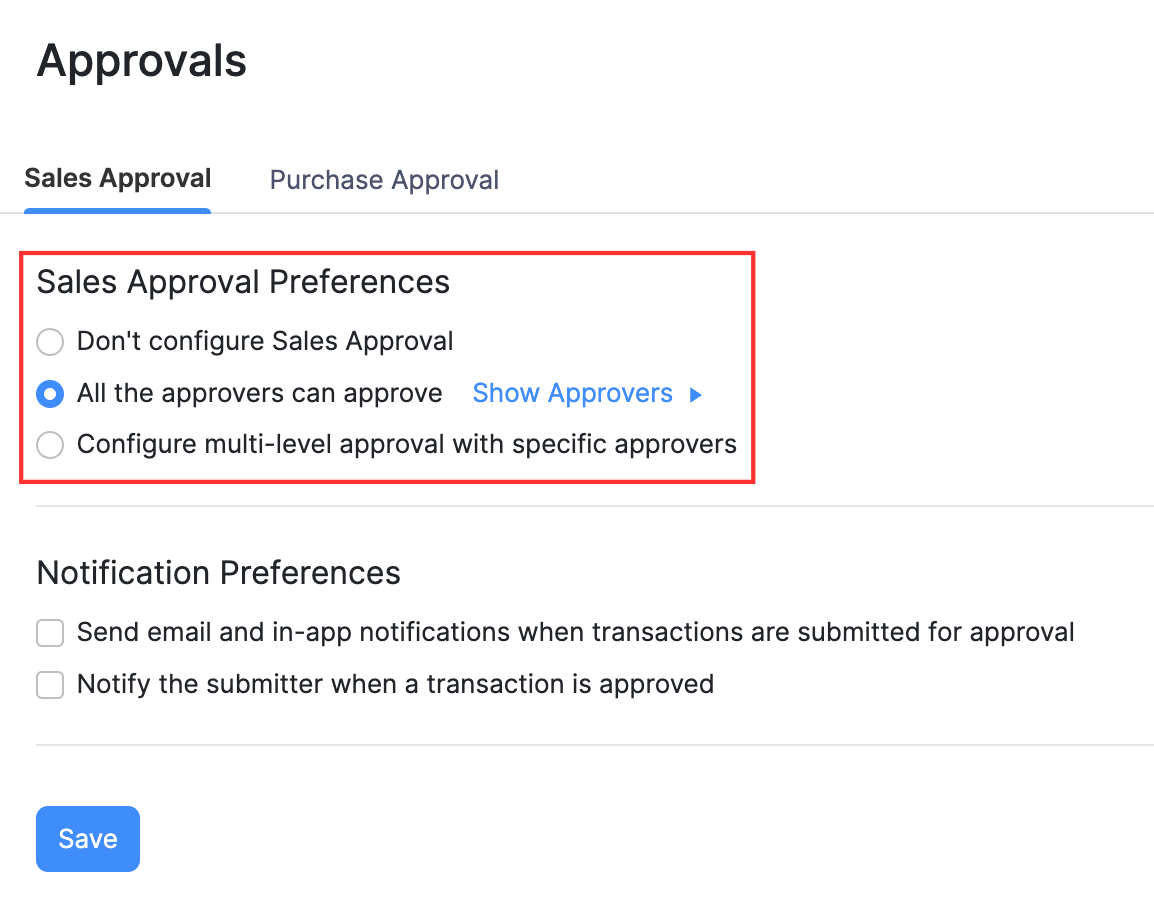This screenshot has width=1154, height=914.
Task: Expand the Show Approvers disclosure triangle
Action: point(696,394)
